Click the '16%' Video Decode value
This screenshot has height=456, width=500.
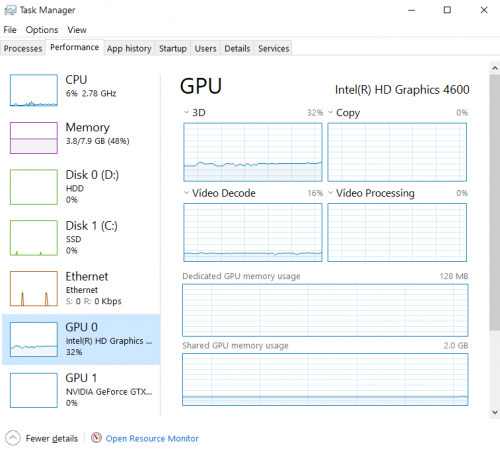pos(315,193)
